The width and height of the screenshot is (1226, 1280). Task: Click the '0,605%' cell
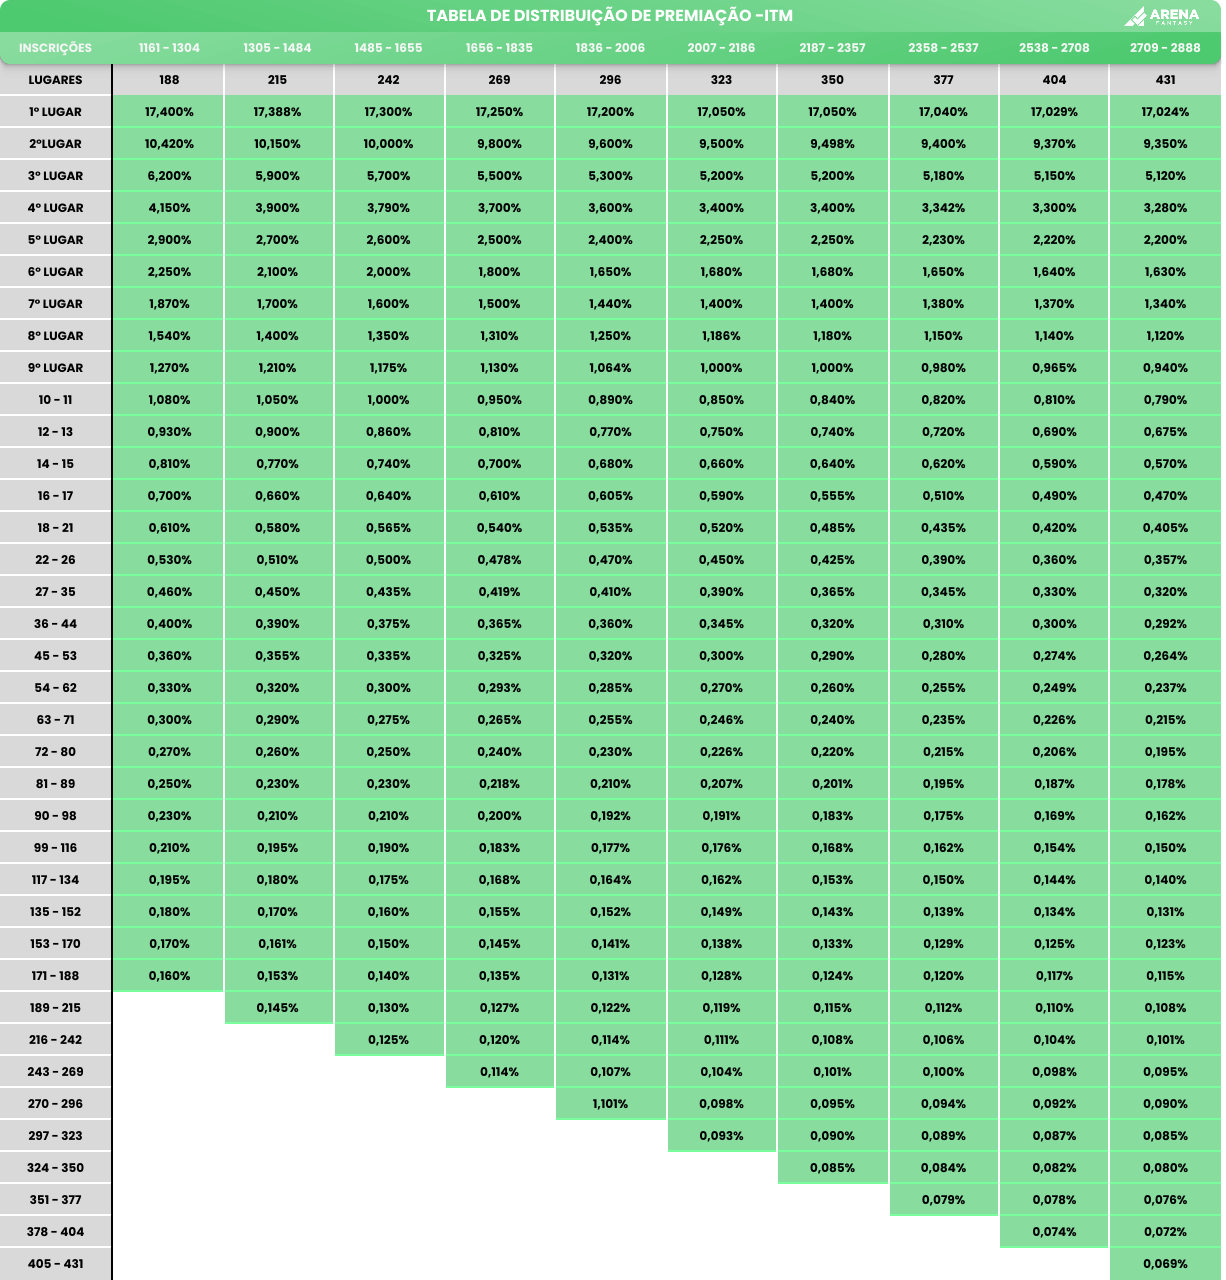click(x=610, y=496)
